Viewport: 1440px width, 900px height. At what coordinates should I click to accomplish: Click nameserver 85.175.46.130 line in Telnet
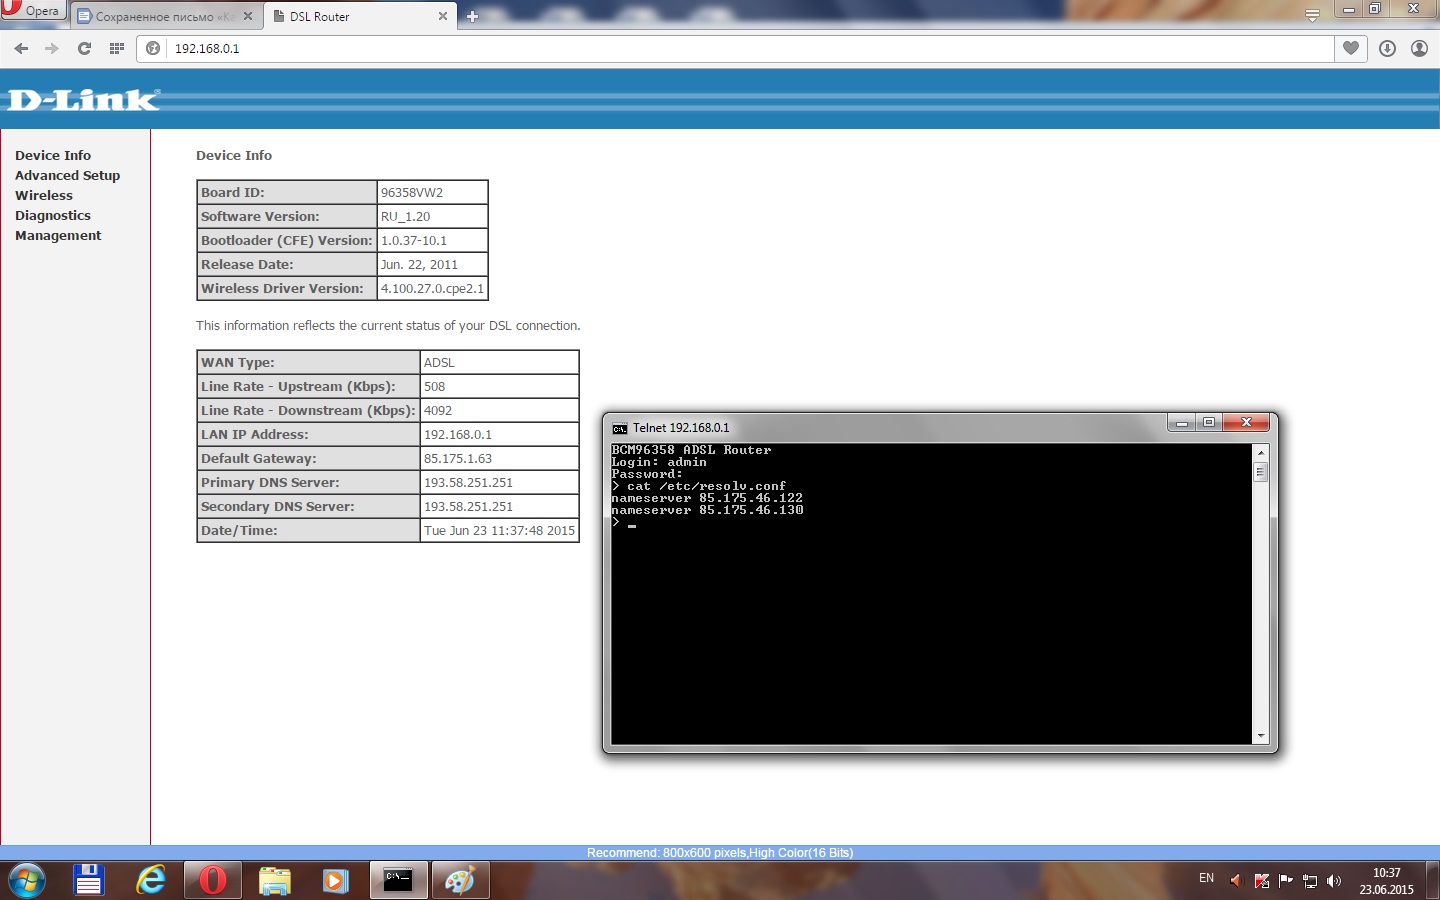click(707, 510)
